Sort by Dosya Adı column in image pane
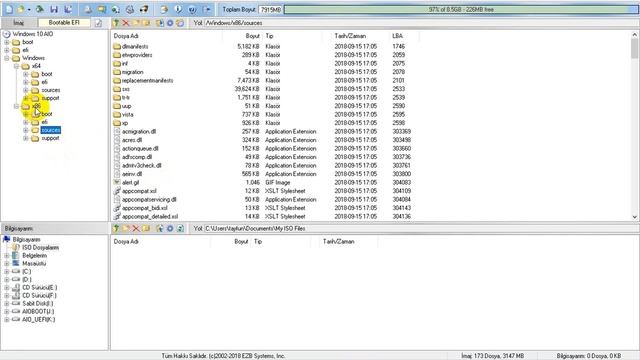The image size is (640, 360). click(167, 36)
